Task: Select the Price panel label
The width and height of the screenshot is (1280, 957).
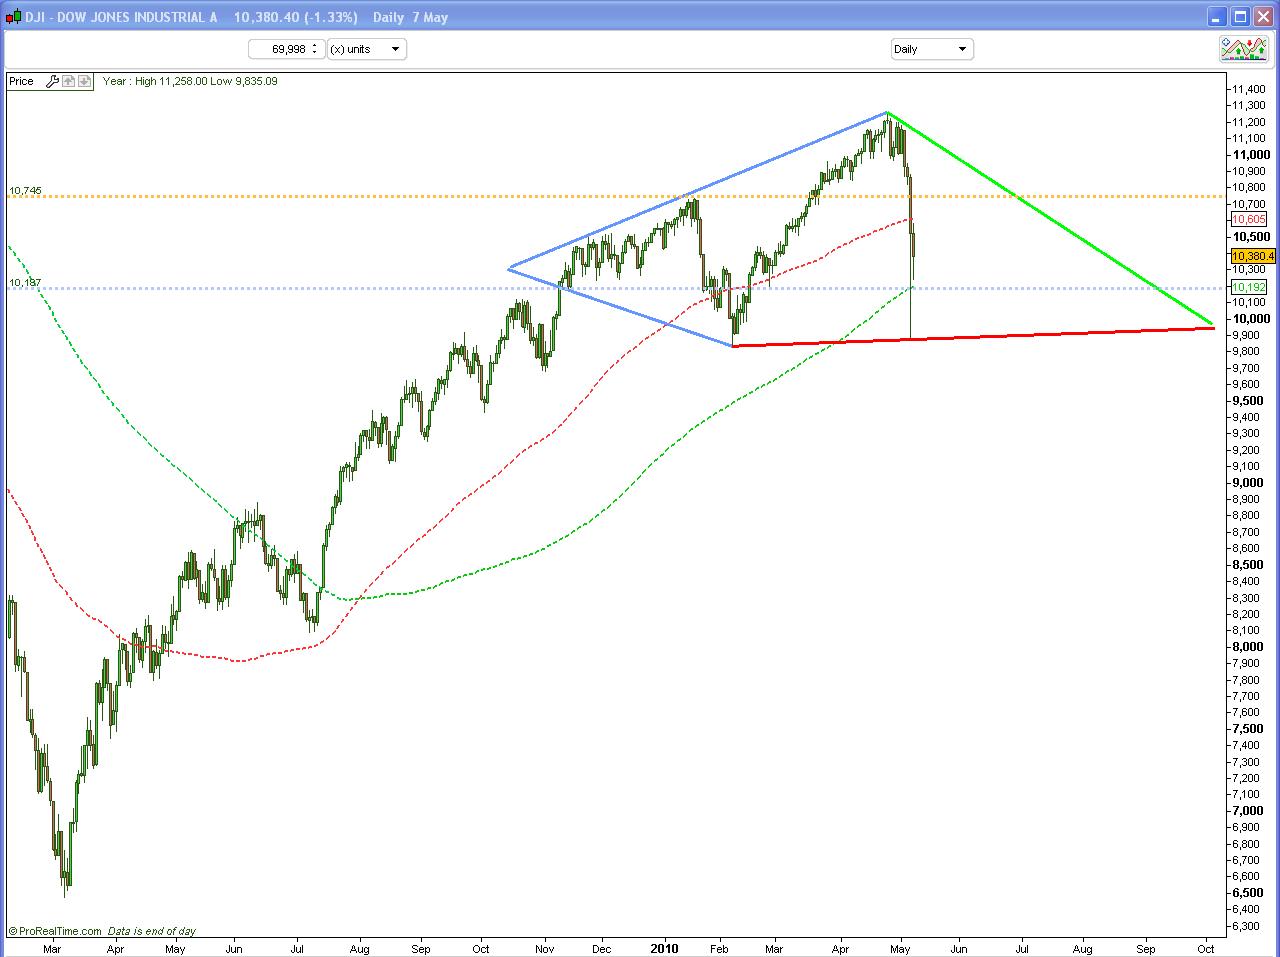Action: [x=21, y=81]
